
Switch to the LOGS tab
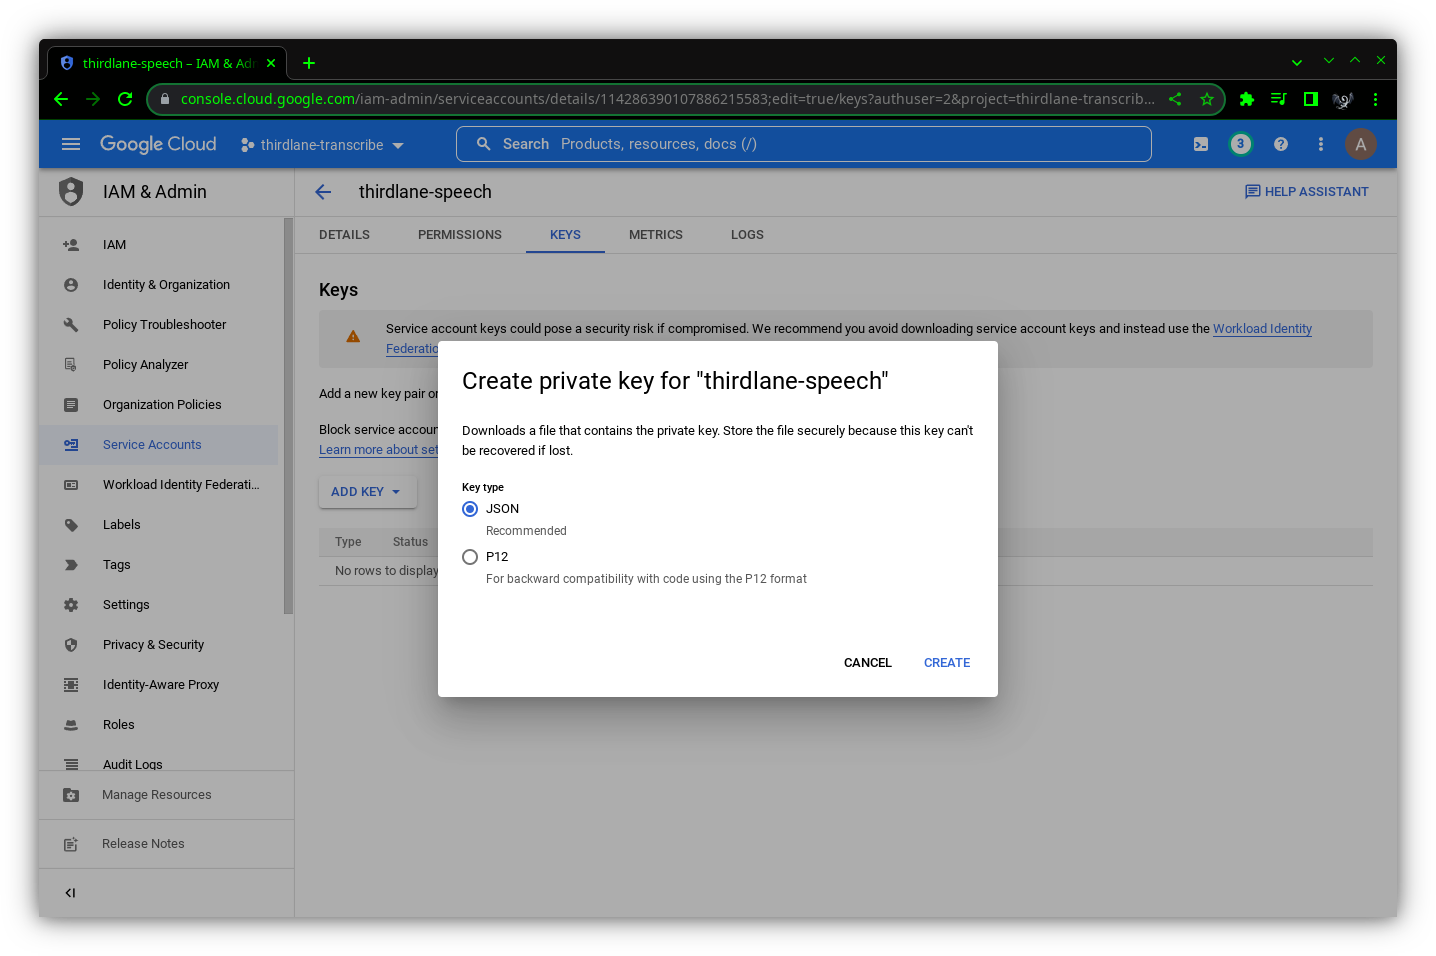coord(747,235)
